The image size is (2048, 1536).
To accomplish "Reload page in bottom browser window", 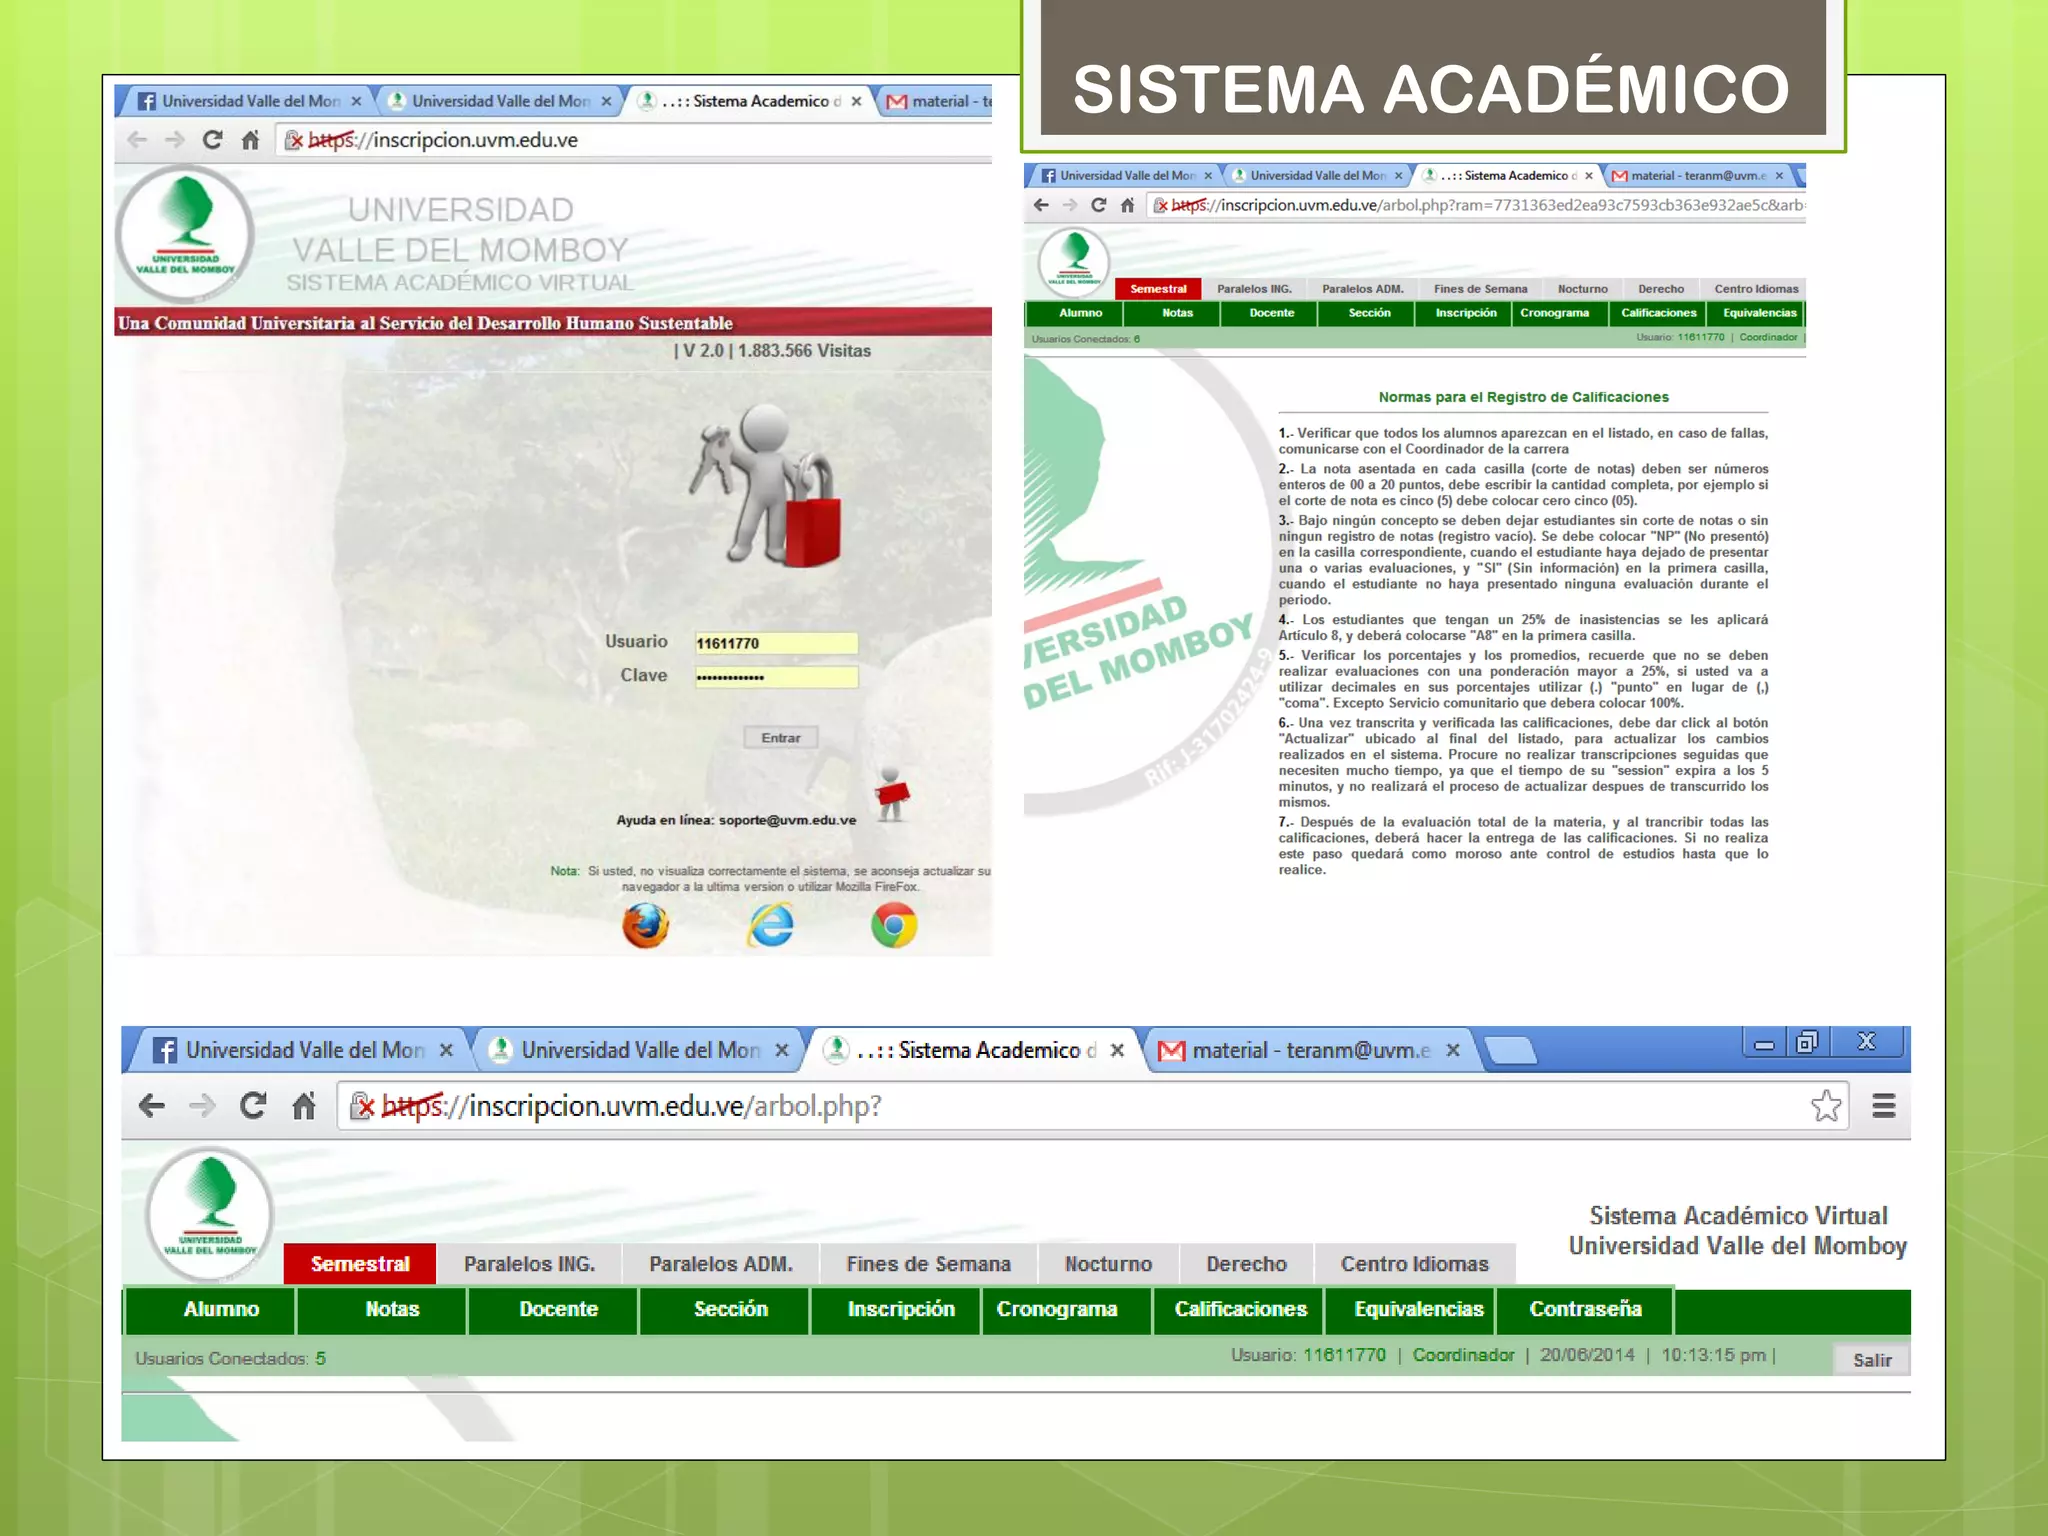I will point(253,1105).
